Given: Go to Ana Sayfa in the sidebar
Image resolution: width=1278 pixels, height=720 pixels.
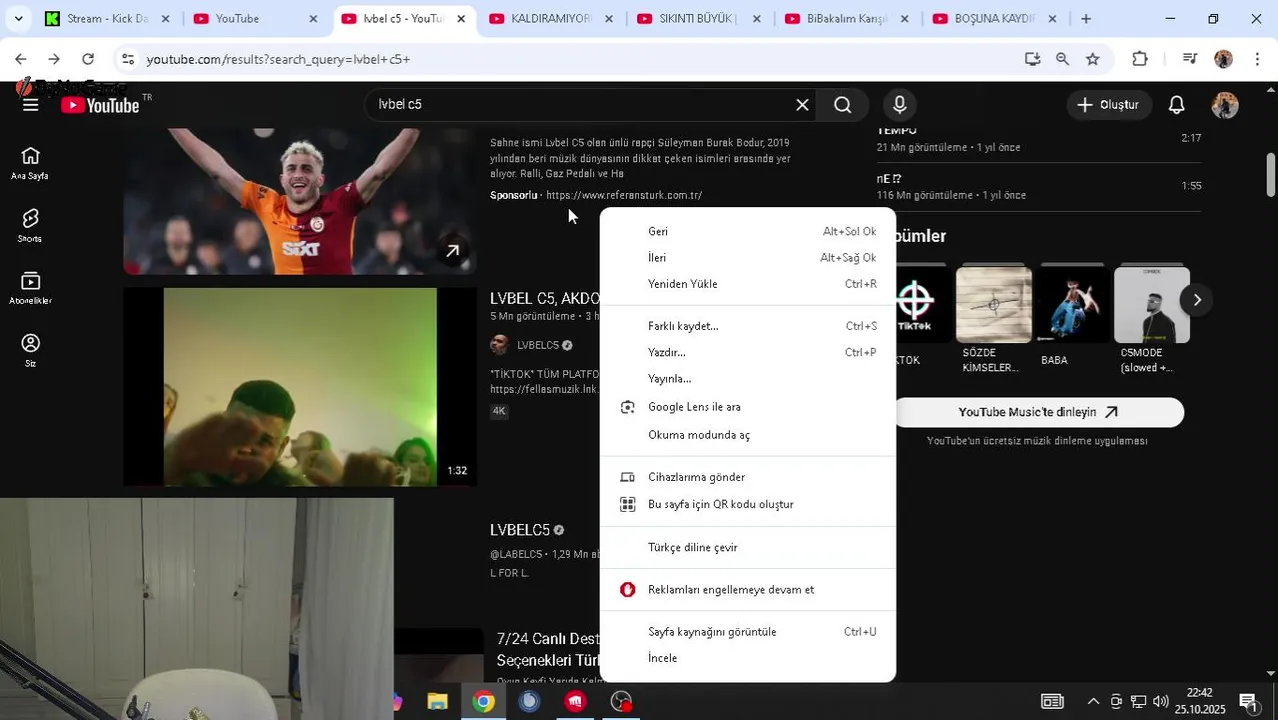Looking at the screenshot, I should tap(30, 163).
